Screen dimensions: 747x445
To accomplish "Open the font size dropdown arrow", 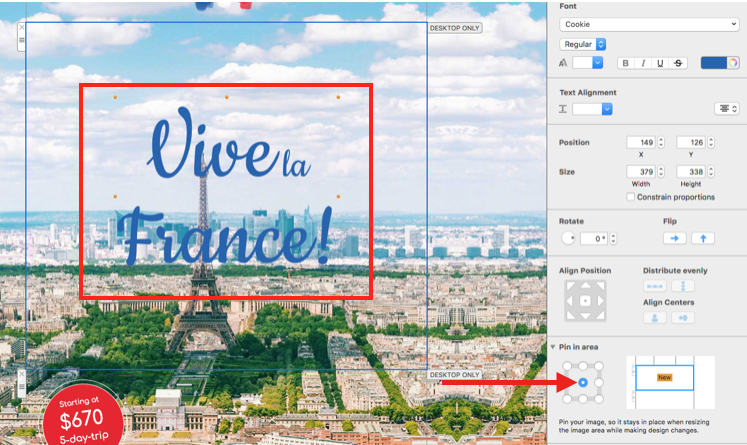I will coord(597,63).
